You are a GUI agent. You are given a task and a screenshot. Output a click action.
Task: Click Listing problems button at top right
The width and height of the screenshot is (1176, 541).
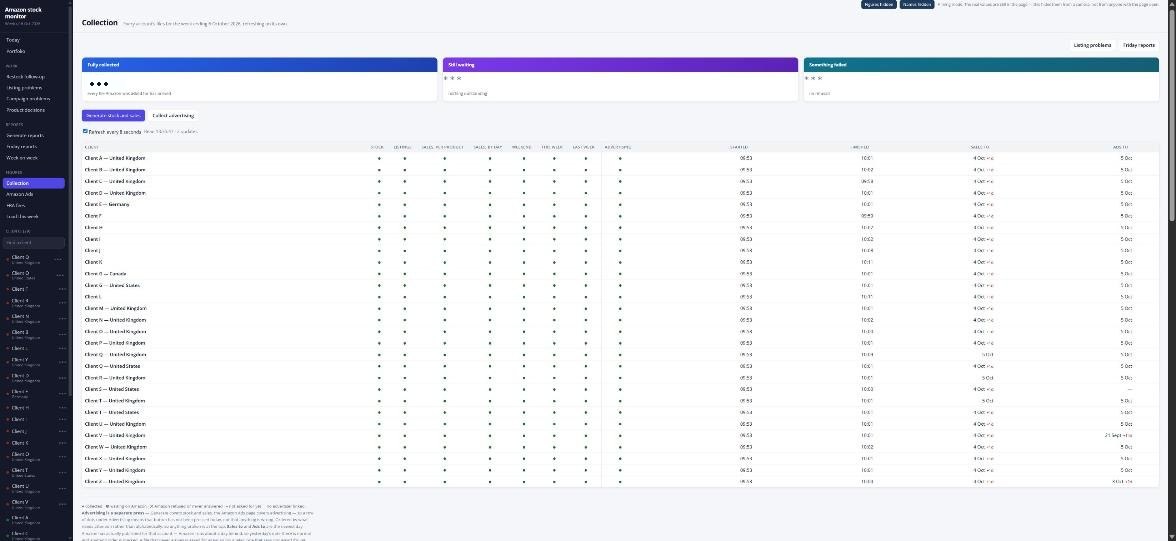tap(1092, 45)
